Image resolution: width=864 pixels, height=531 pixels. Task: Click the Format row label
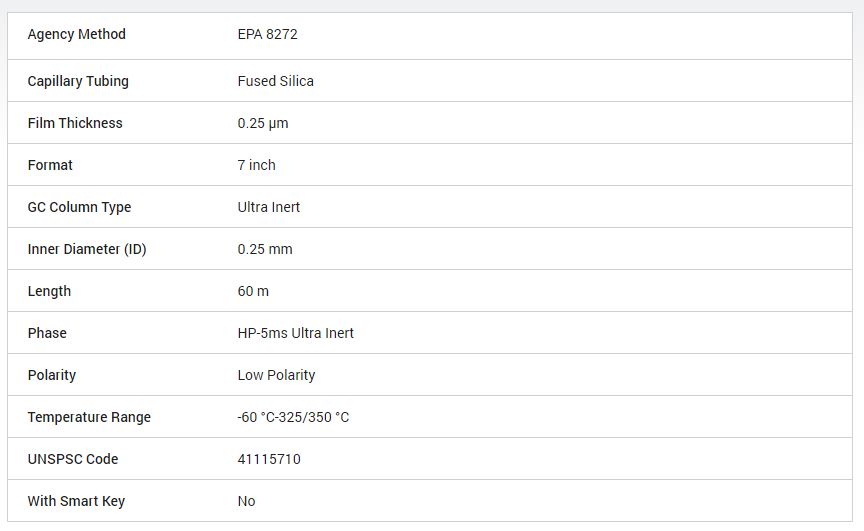coord(50,165)
